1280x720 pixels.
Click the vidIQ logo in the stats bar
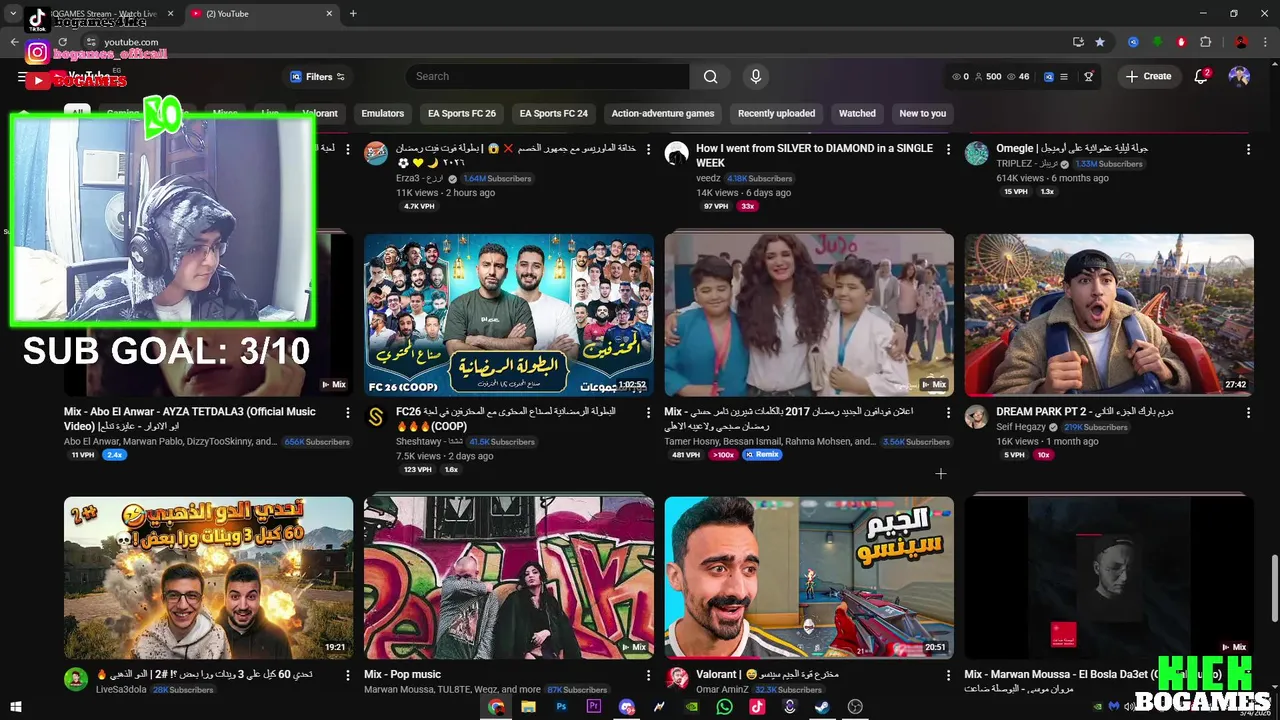pyautogui.click(x=1048, y=77)
